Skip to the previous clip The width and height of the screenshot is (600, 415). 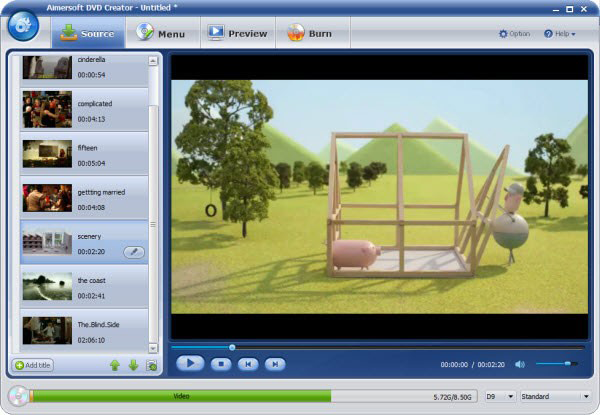[x=248, y=364]
